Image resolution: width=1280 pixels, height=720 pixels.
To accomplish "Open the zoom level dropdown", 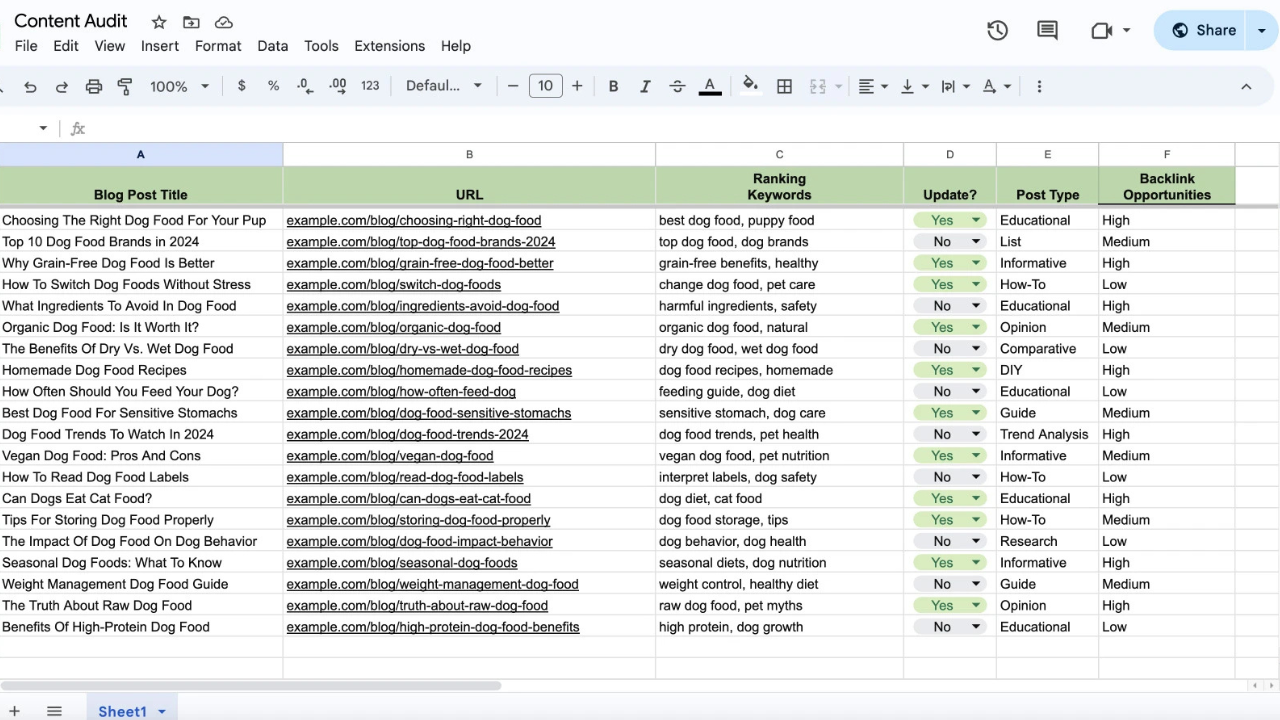I will 179,86.
